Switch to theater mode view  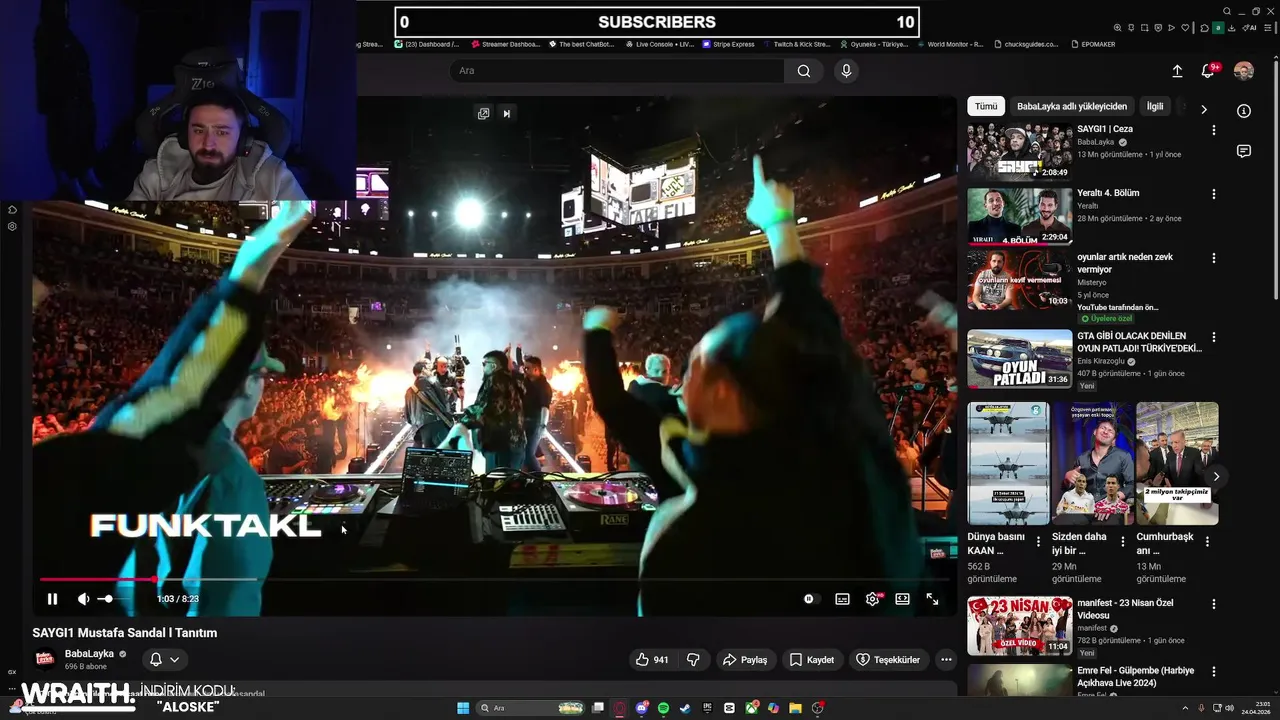[902, 599]
